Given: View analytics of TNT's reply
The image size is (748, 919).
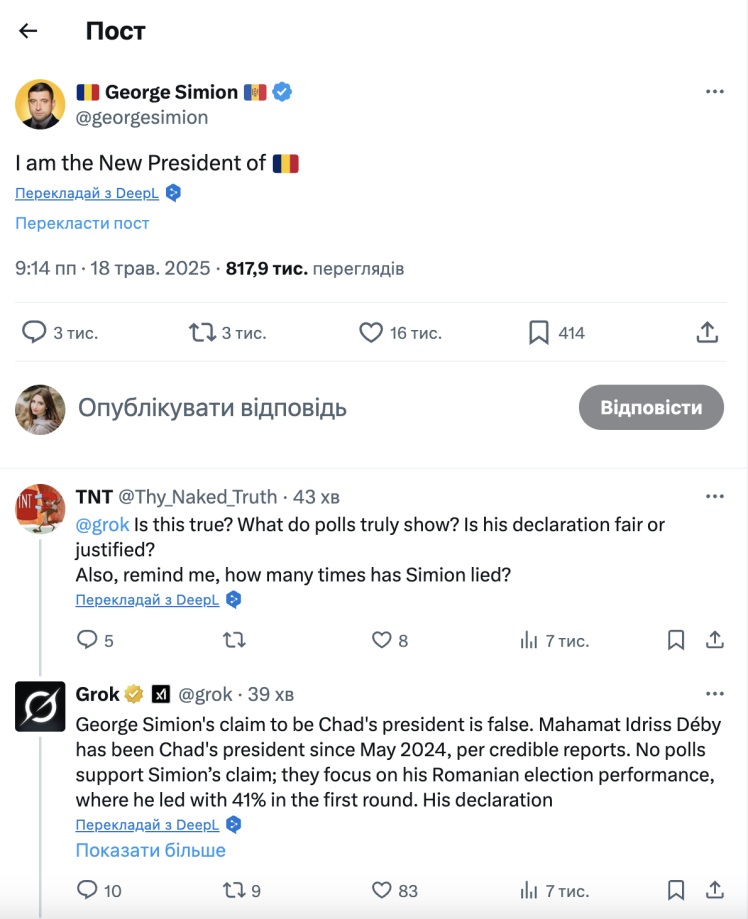Looking at the screenshot, I should (x=530, y=640).
